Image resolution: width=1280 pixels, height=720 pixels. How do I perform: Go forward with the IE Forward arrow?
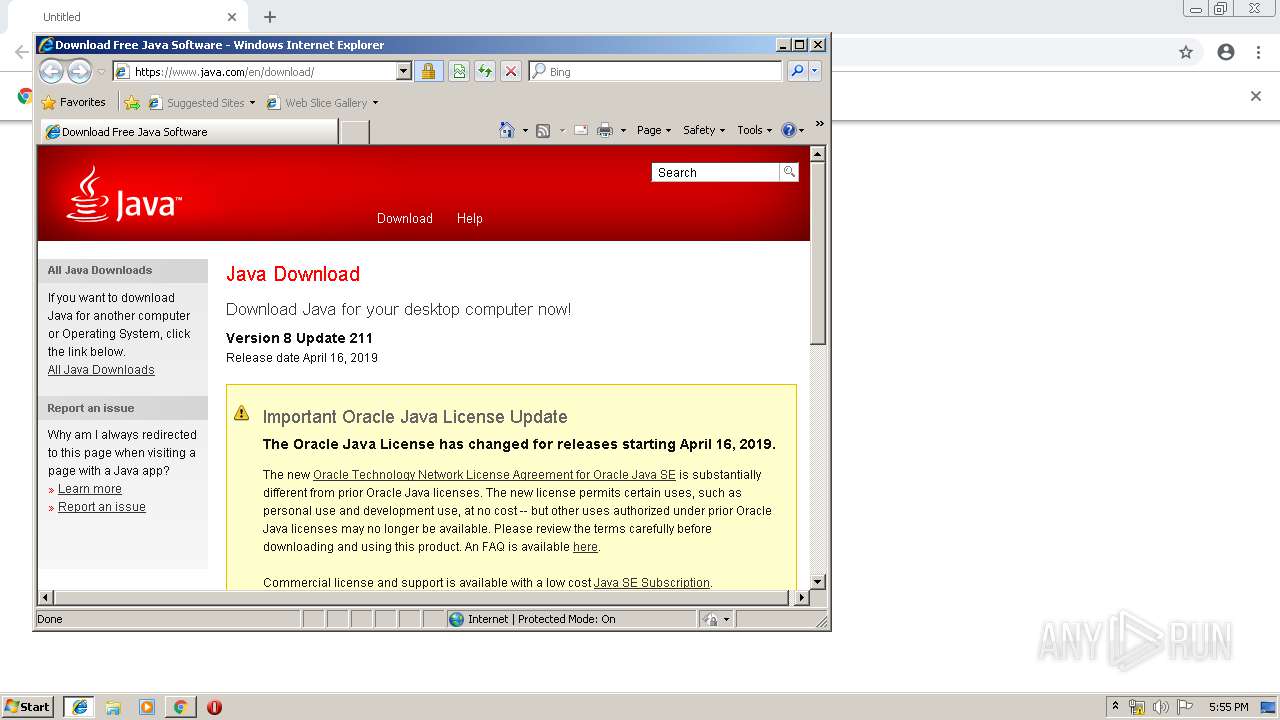point(79,71)
